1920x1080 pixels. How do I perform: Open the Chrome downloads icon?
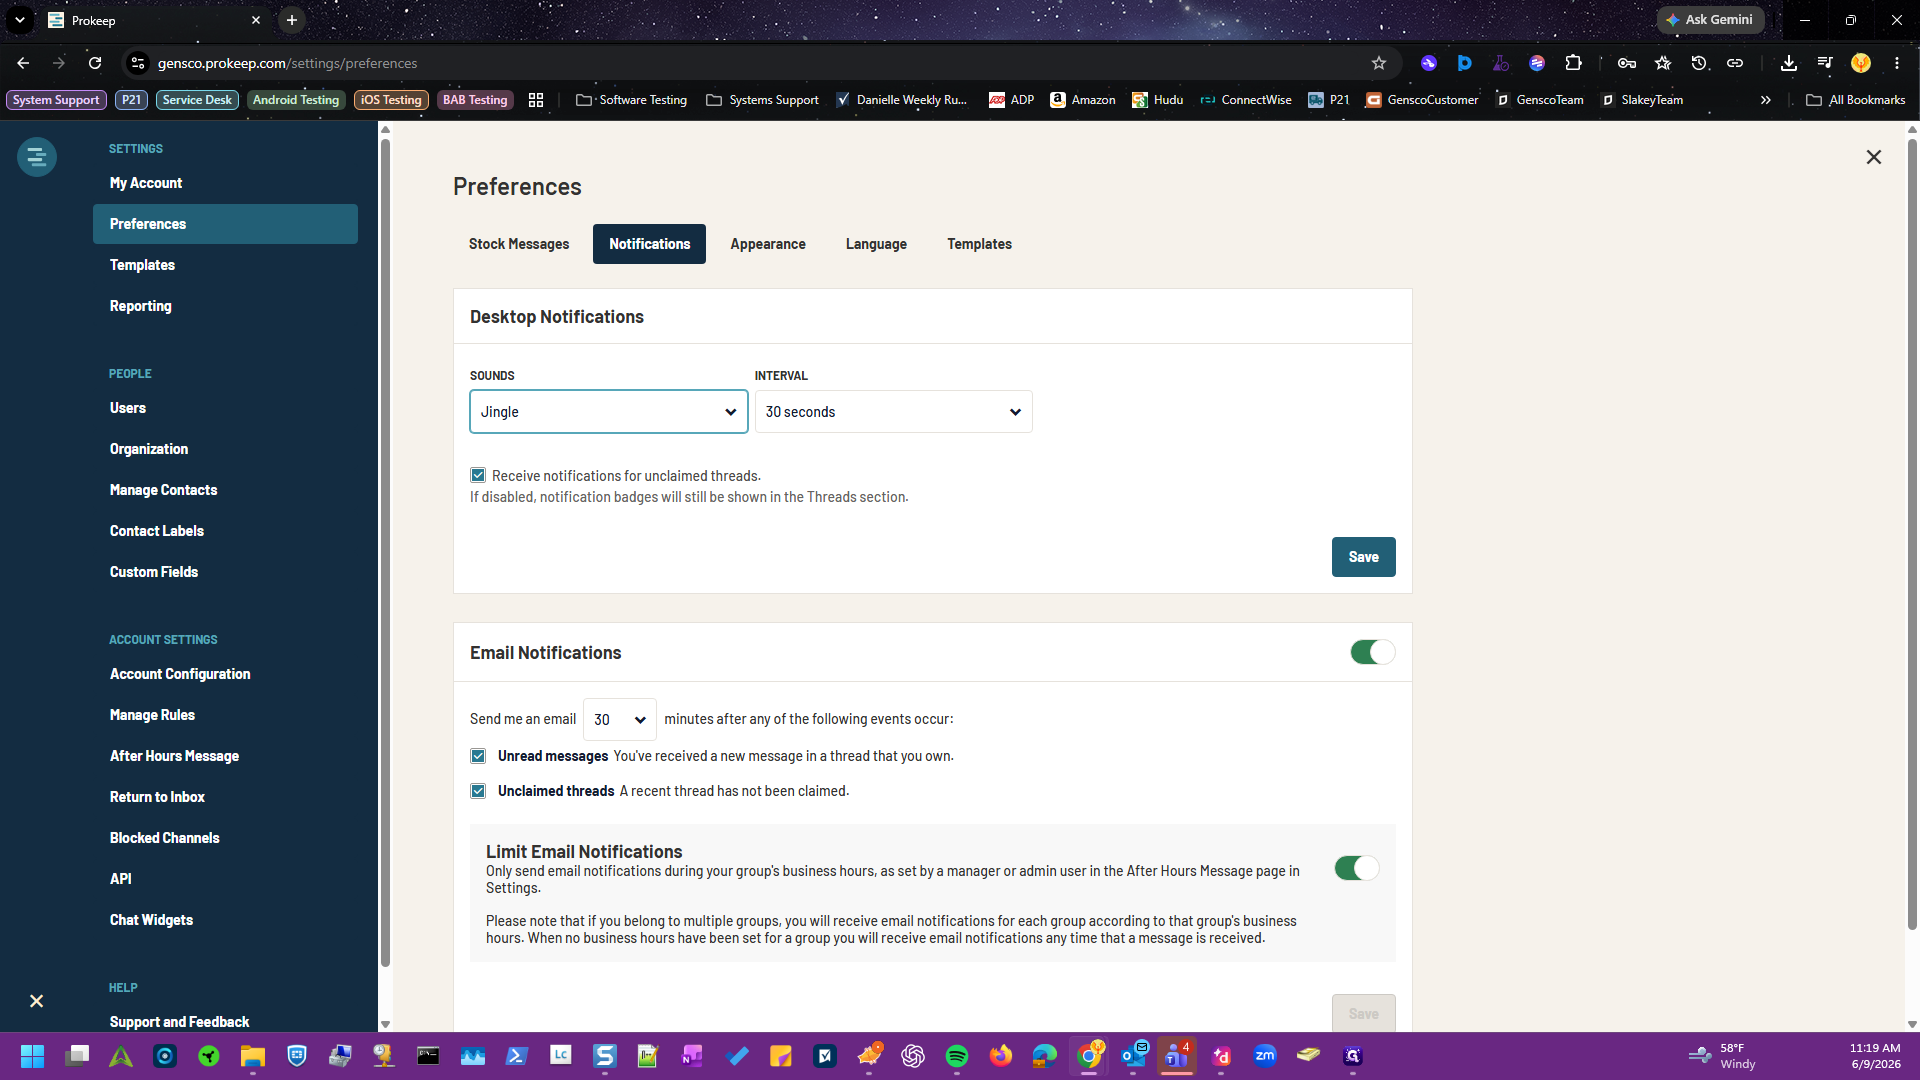[1789, 63]
